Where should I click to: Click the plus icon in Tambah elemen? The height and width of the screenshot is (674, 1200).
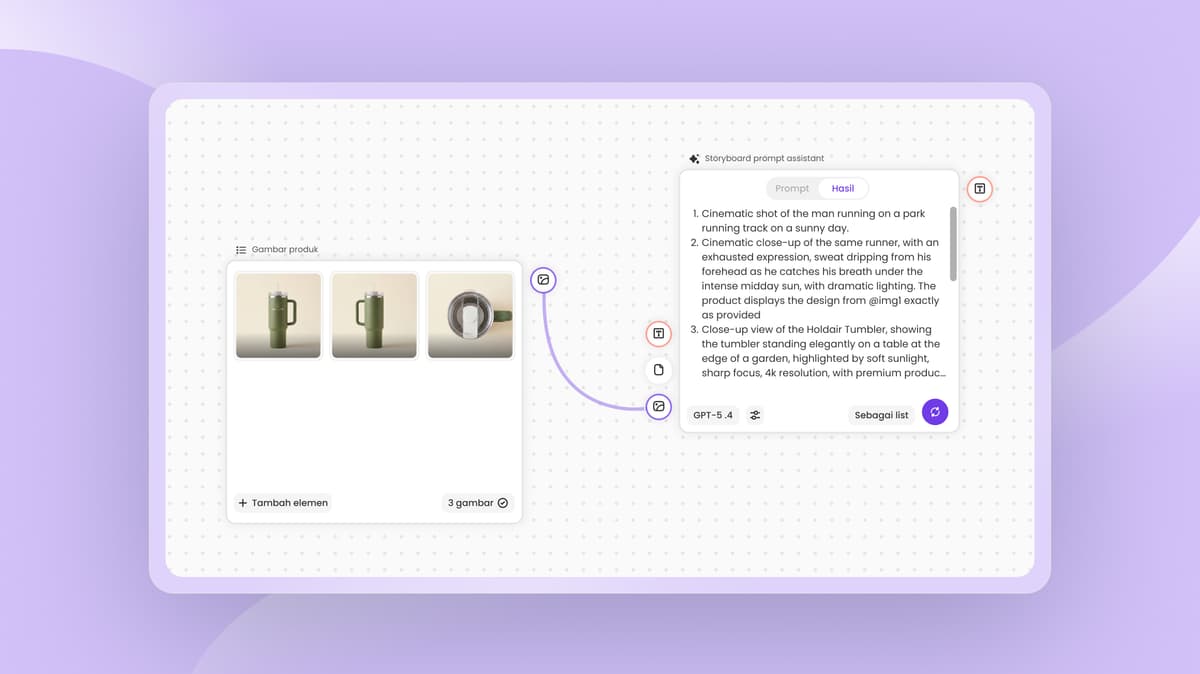tap(243, 503)
